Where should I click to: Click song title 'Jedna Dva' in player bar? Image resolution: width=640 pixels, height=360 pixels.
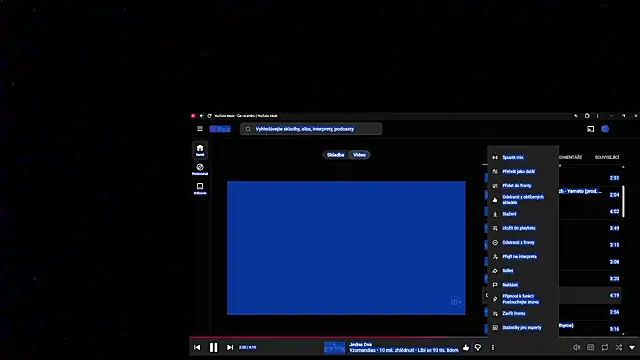(x=360, y=344)
